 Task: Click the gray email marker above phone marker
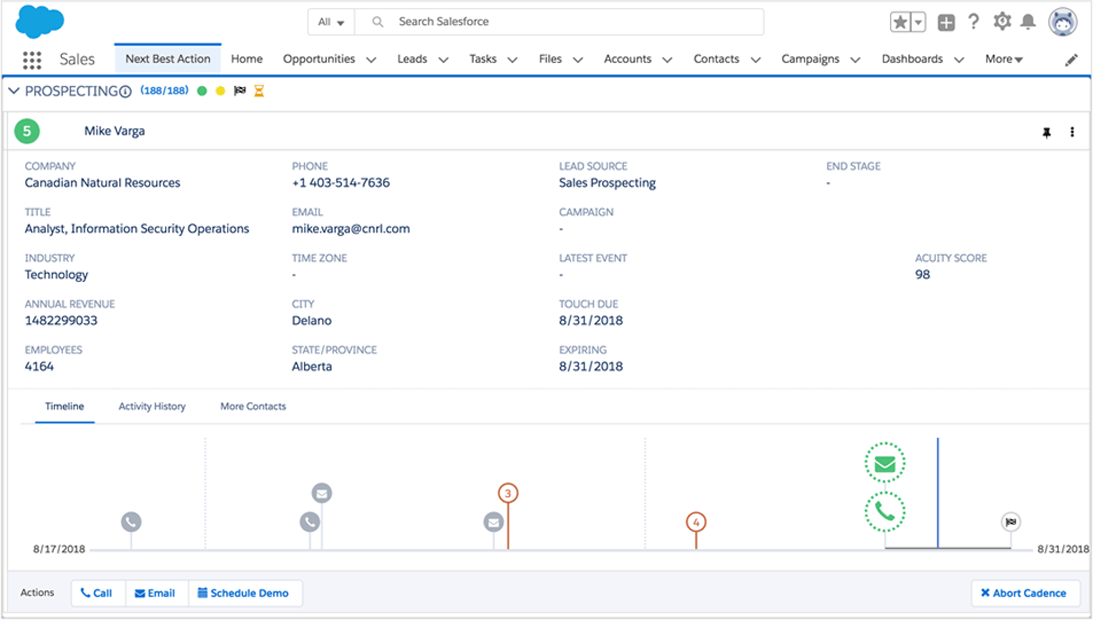coord(321,493)
